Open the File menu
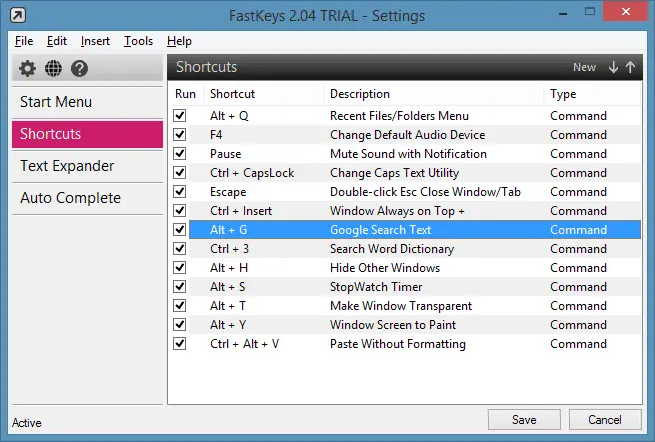The image size is (655, 442). 24,41
